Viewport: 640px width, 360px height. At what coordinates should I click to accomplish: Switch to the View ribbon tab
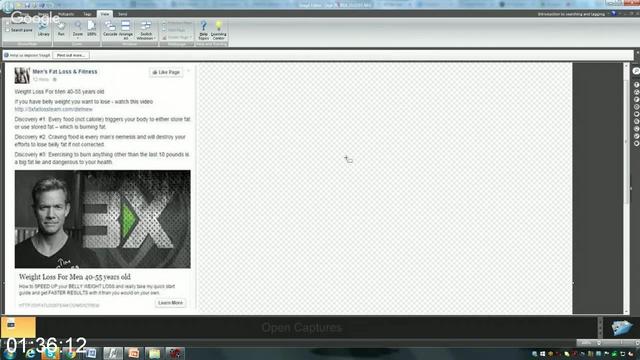click(x=104, y=14)
